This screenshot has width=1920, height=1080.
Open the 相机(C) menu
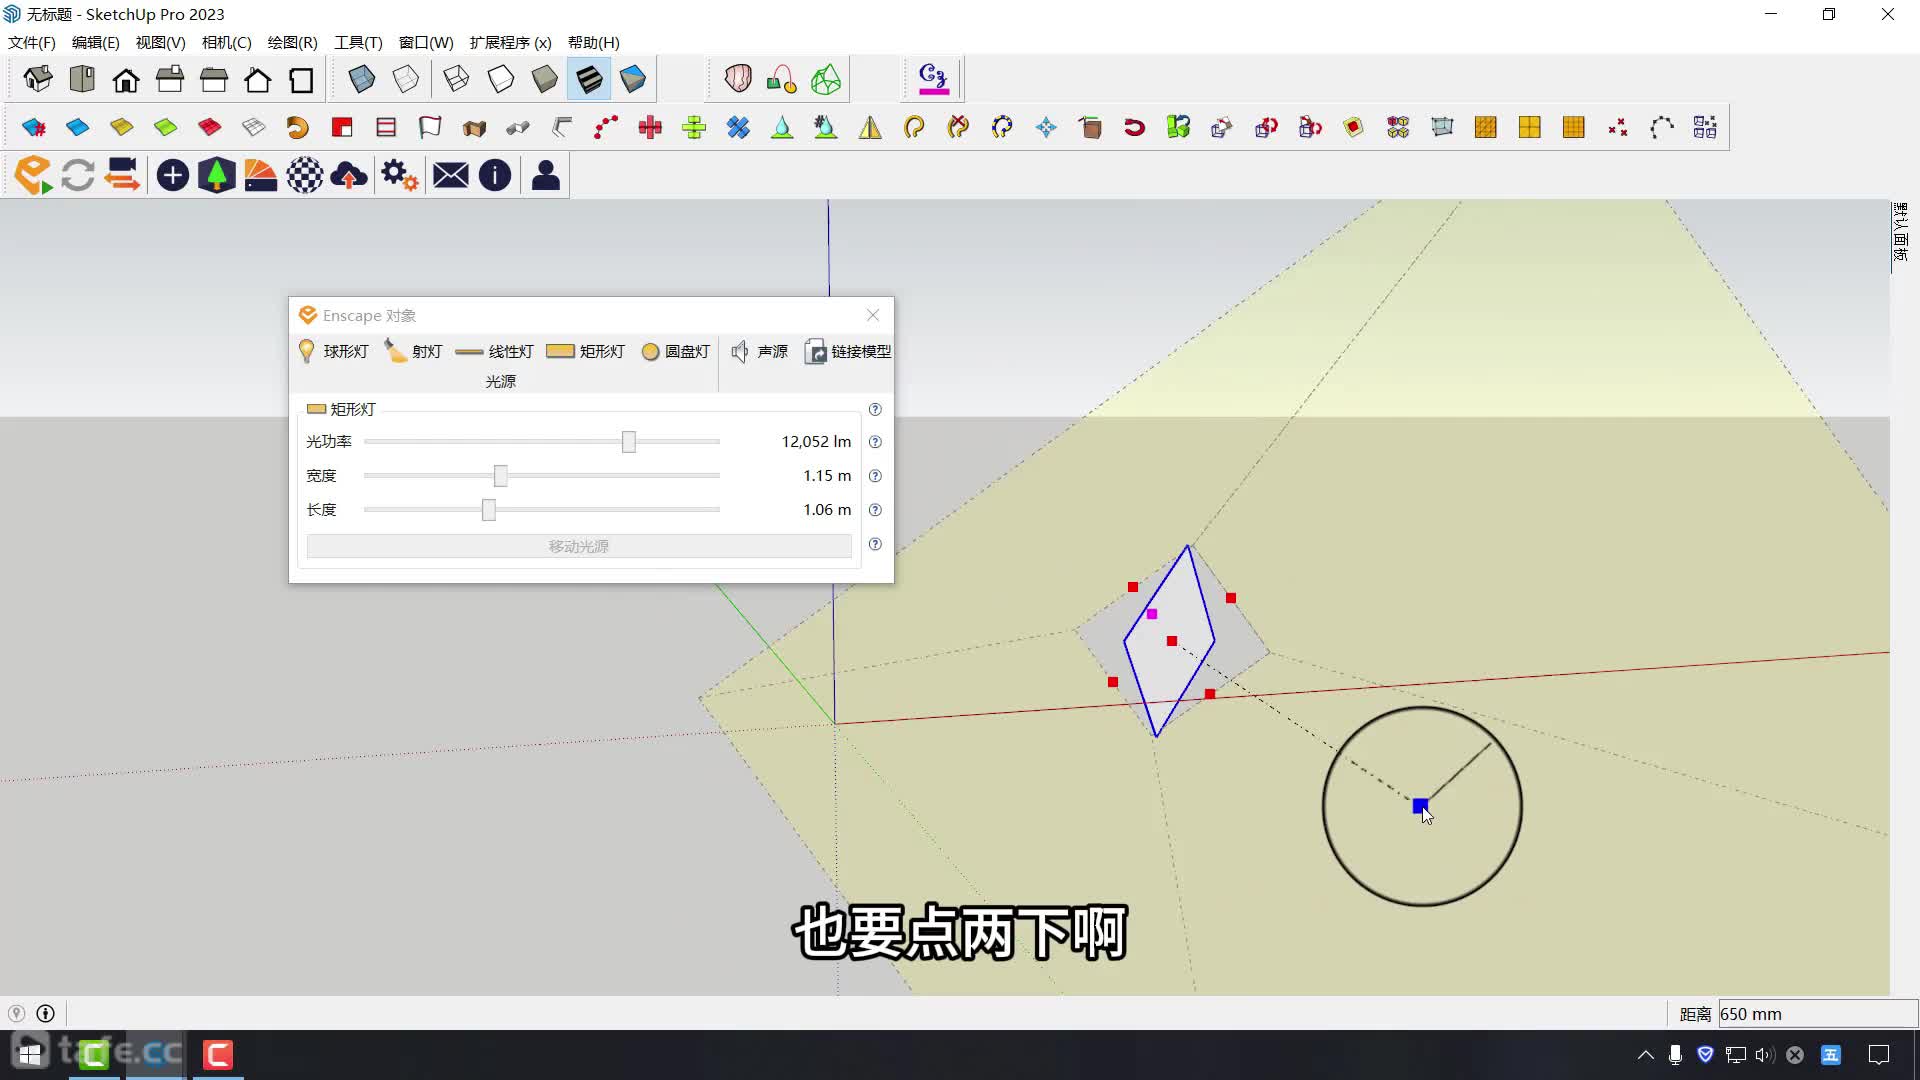click(227, 42)
